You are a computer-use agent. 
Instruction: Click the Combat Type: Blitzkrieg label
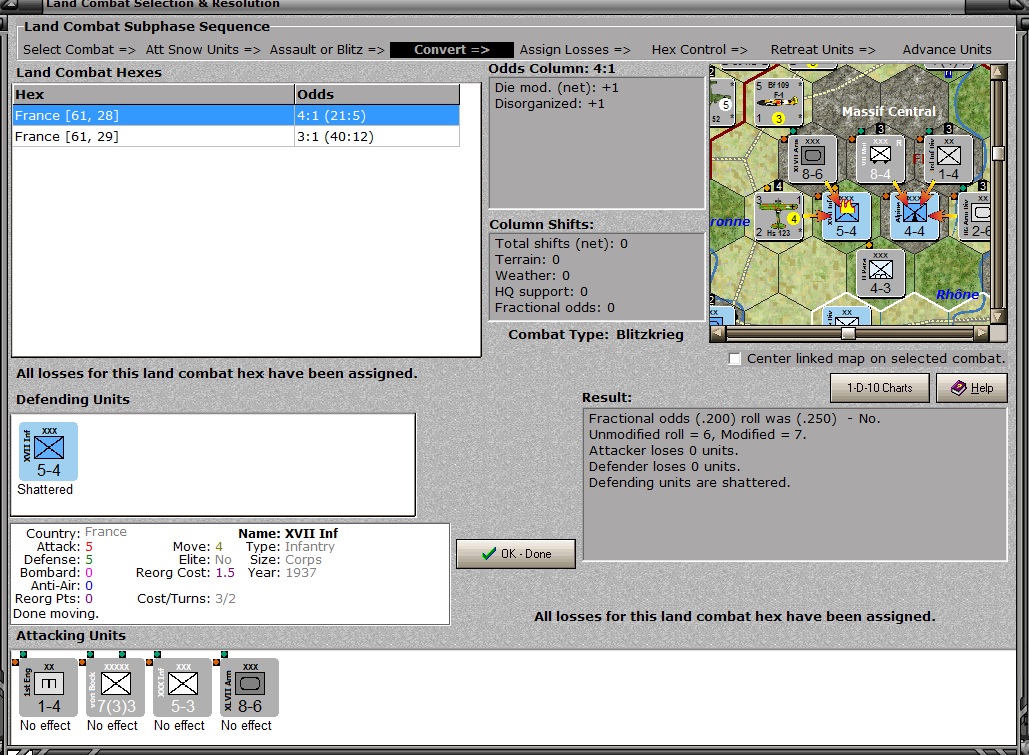click(x=596, y=335)
